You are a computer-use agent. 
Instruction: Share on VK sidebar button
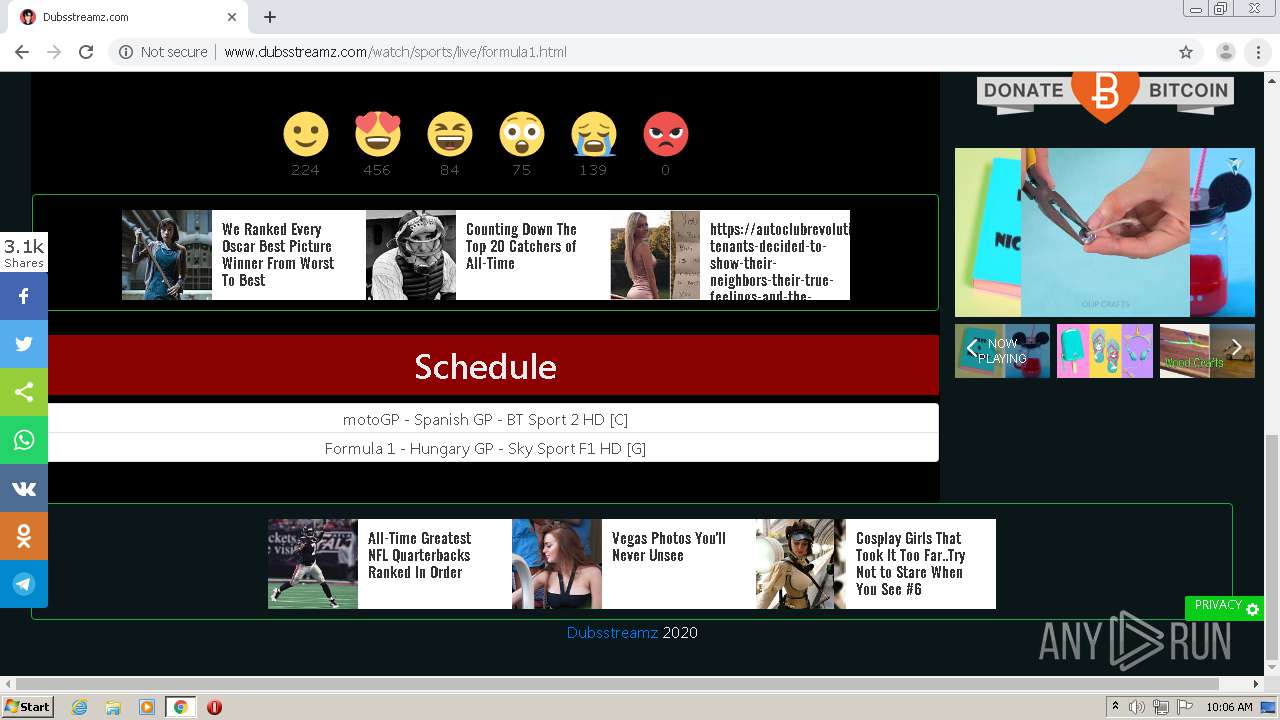click(x=24, y=488)
